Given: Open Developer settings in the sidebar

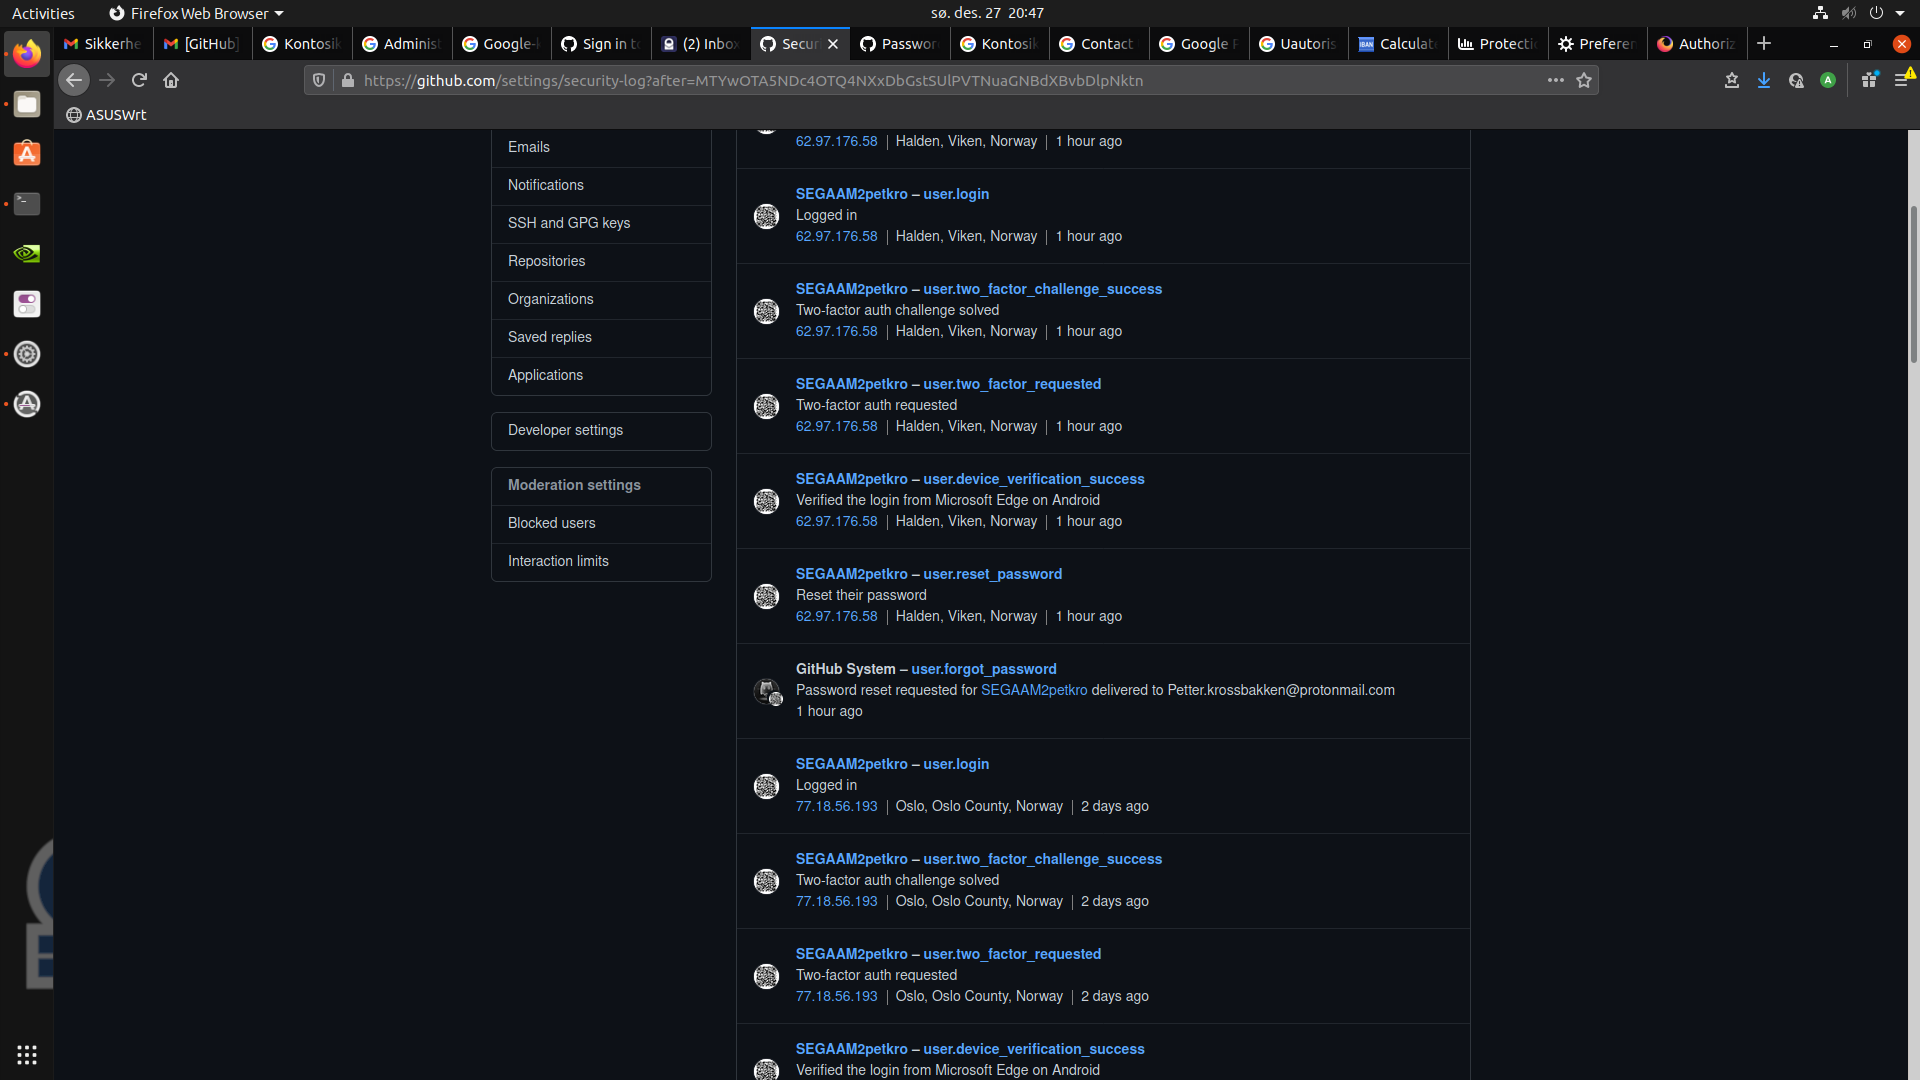Looking at the screenshot, I should pos(565,430).
